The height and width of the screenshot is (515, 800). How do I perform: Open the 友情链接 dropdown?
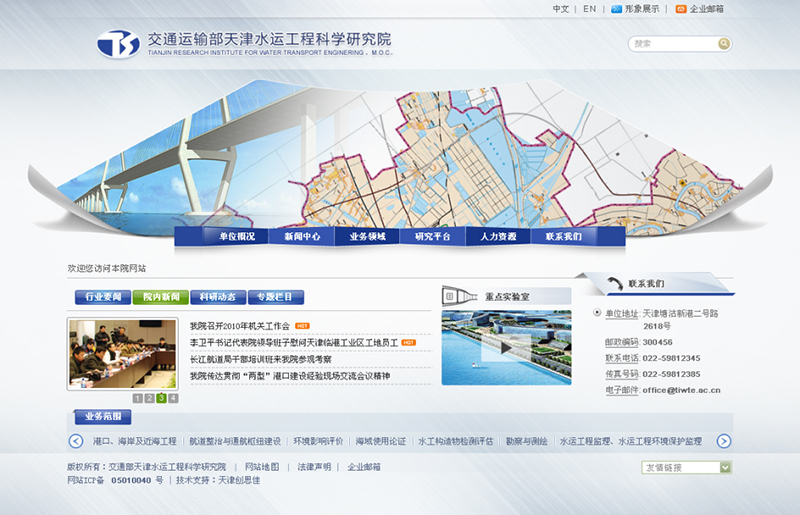click(724, 467)
